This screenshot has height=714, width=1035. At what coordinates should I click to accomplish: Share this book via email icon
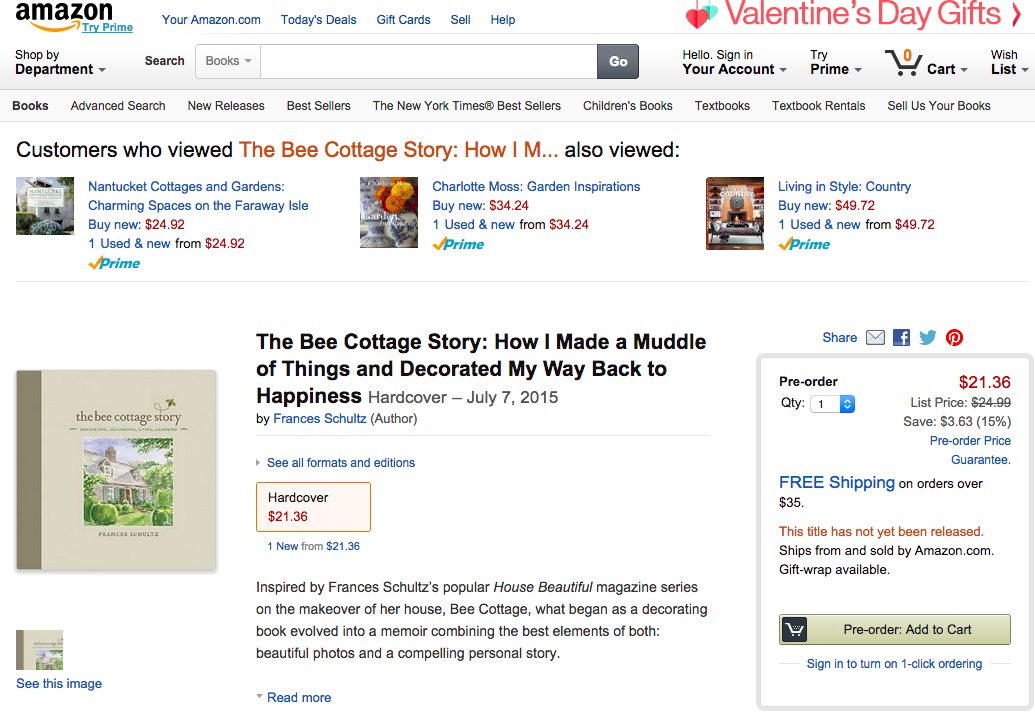[875, 338]
